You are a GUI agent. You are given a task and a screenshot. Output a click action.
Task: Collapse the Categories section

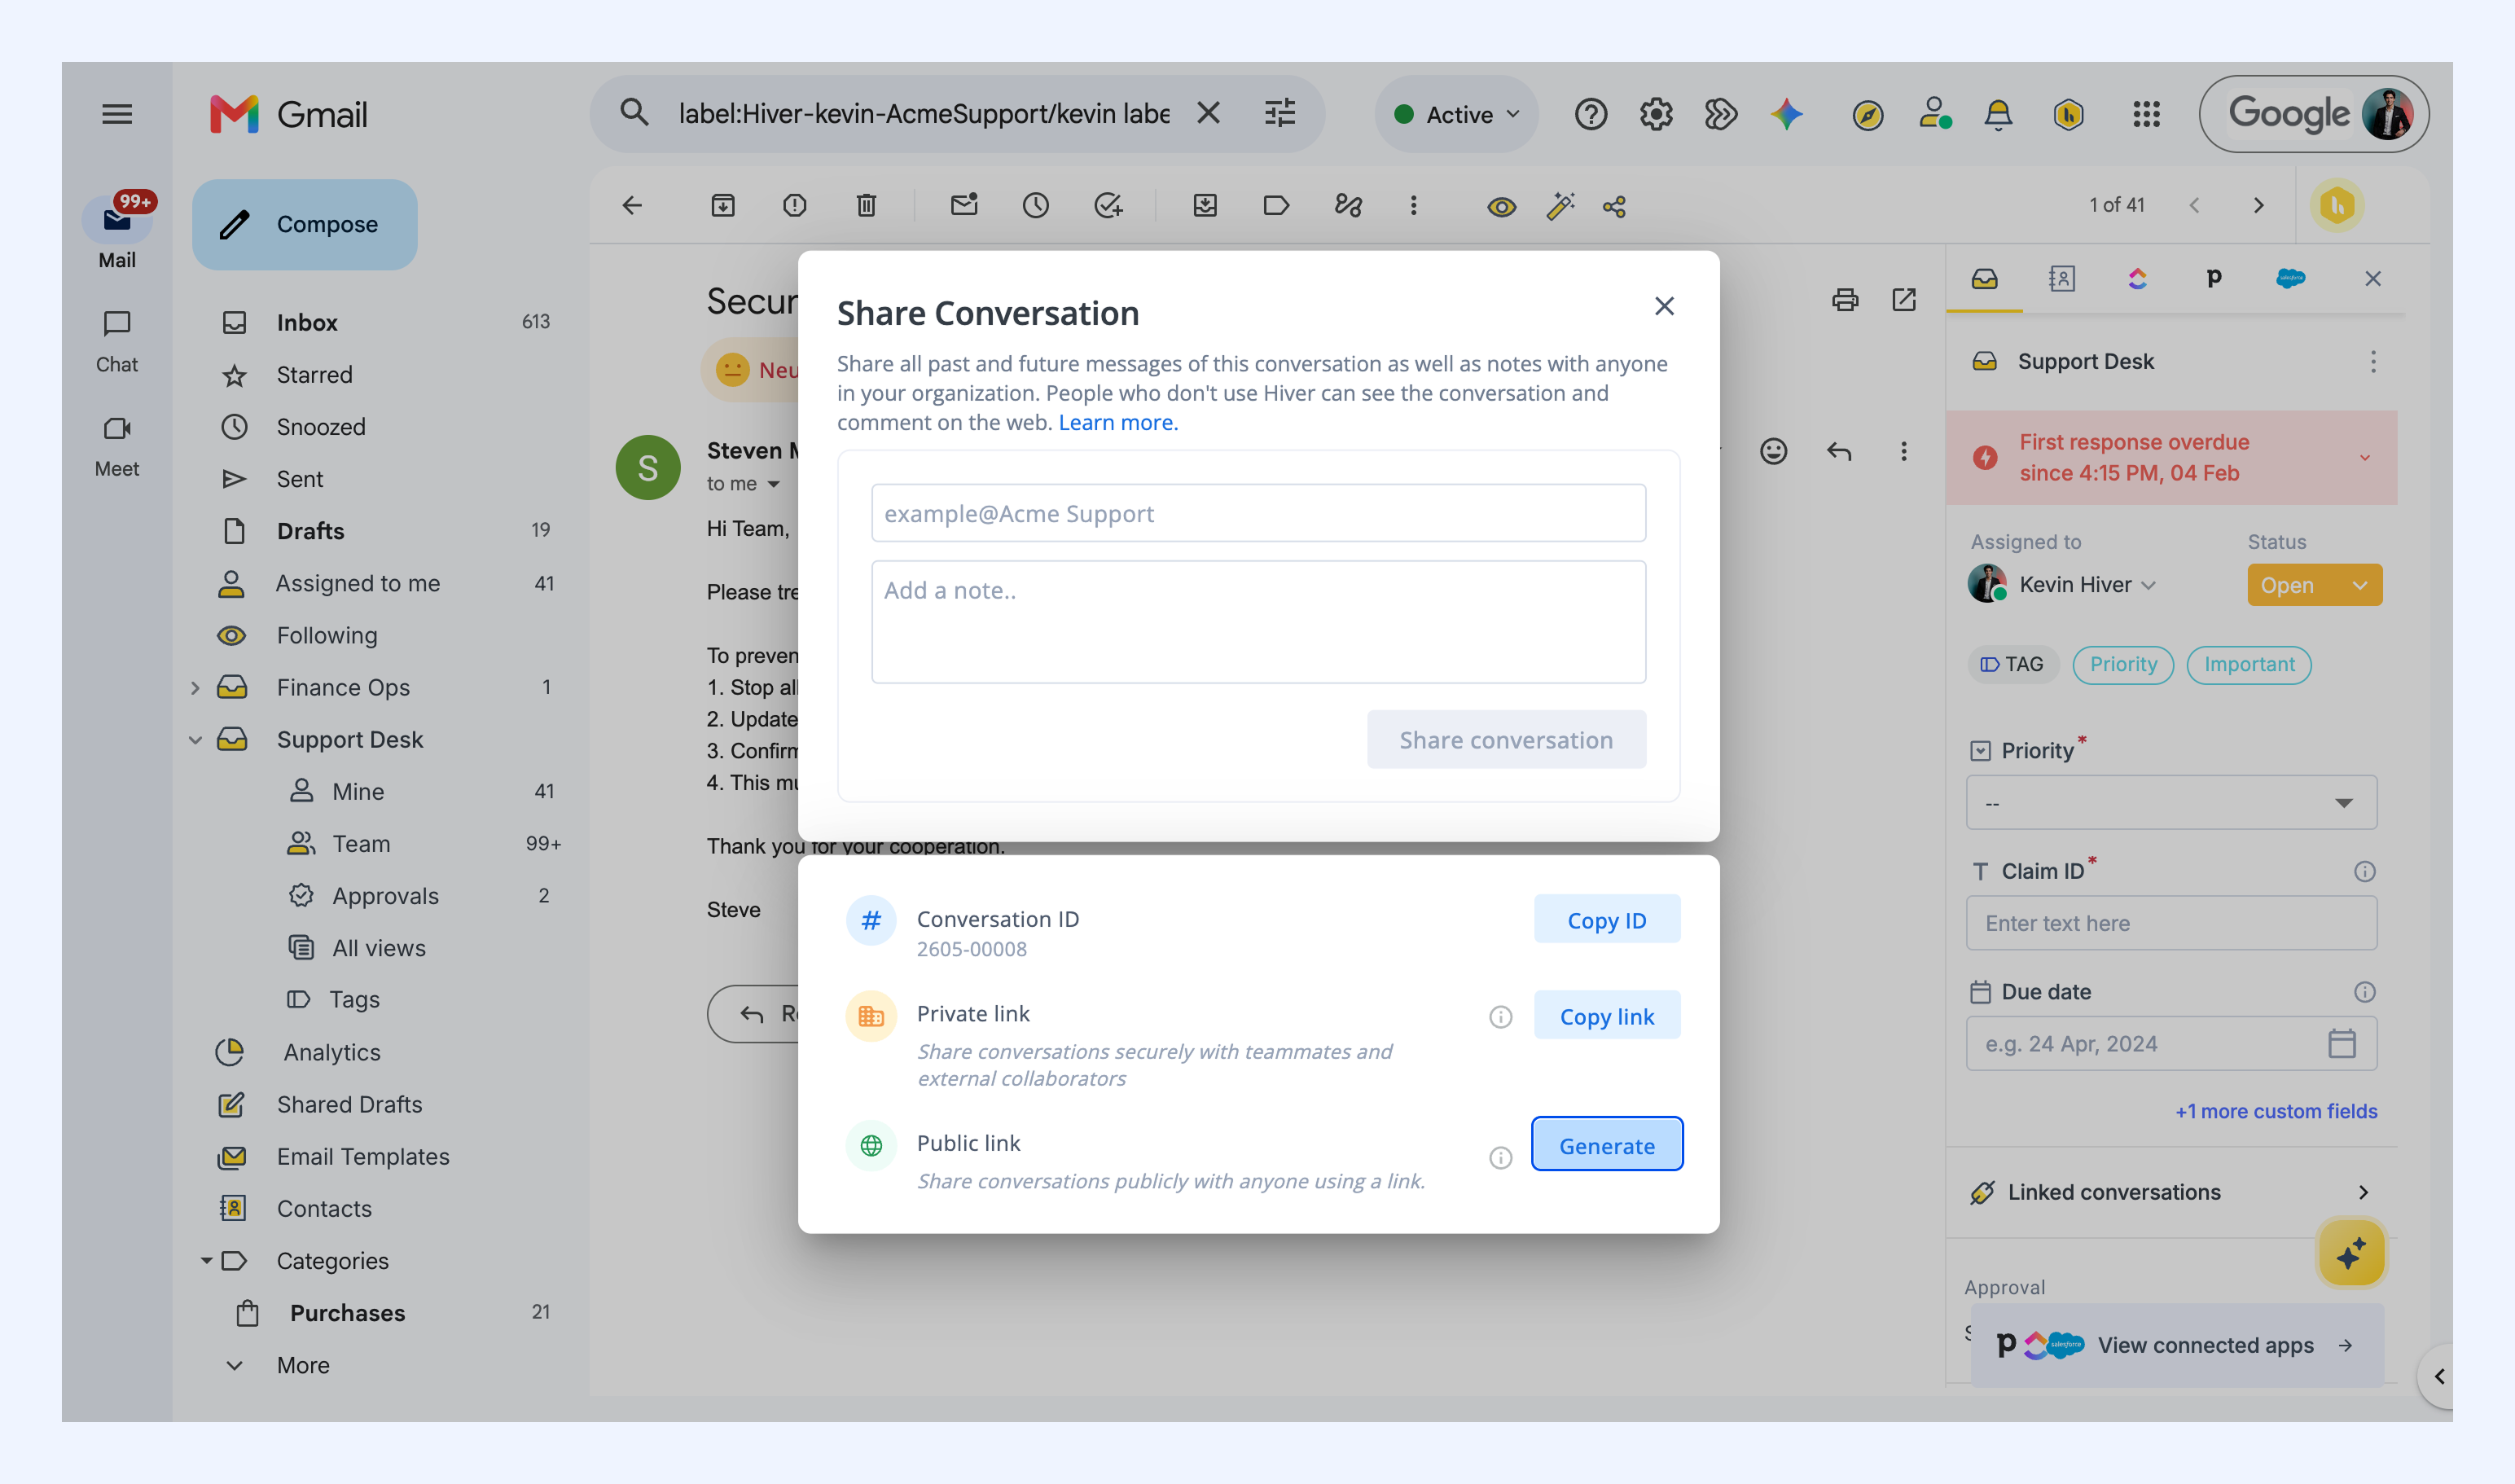click(205, 1261)
